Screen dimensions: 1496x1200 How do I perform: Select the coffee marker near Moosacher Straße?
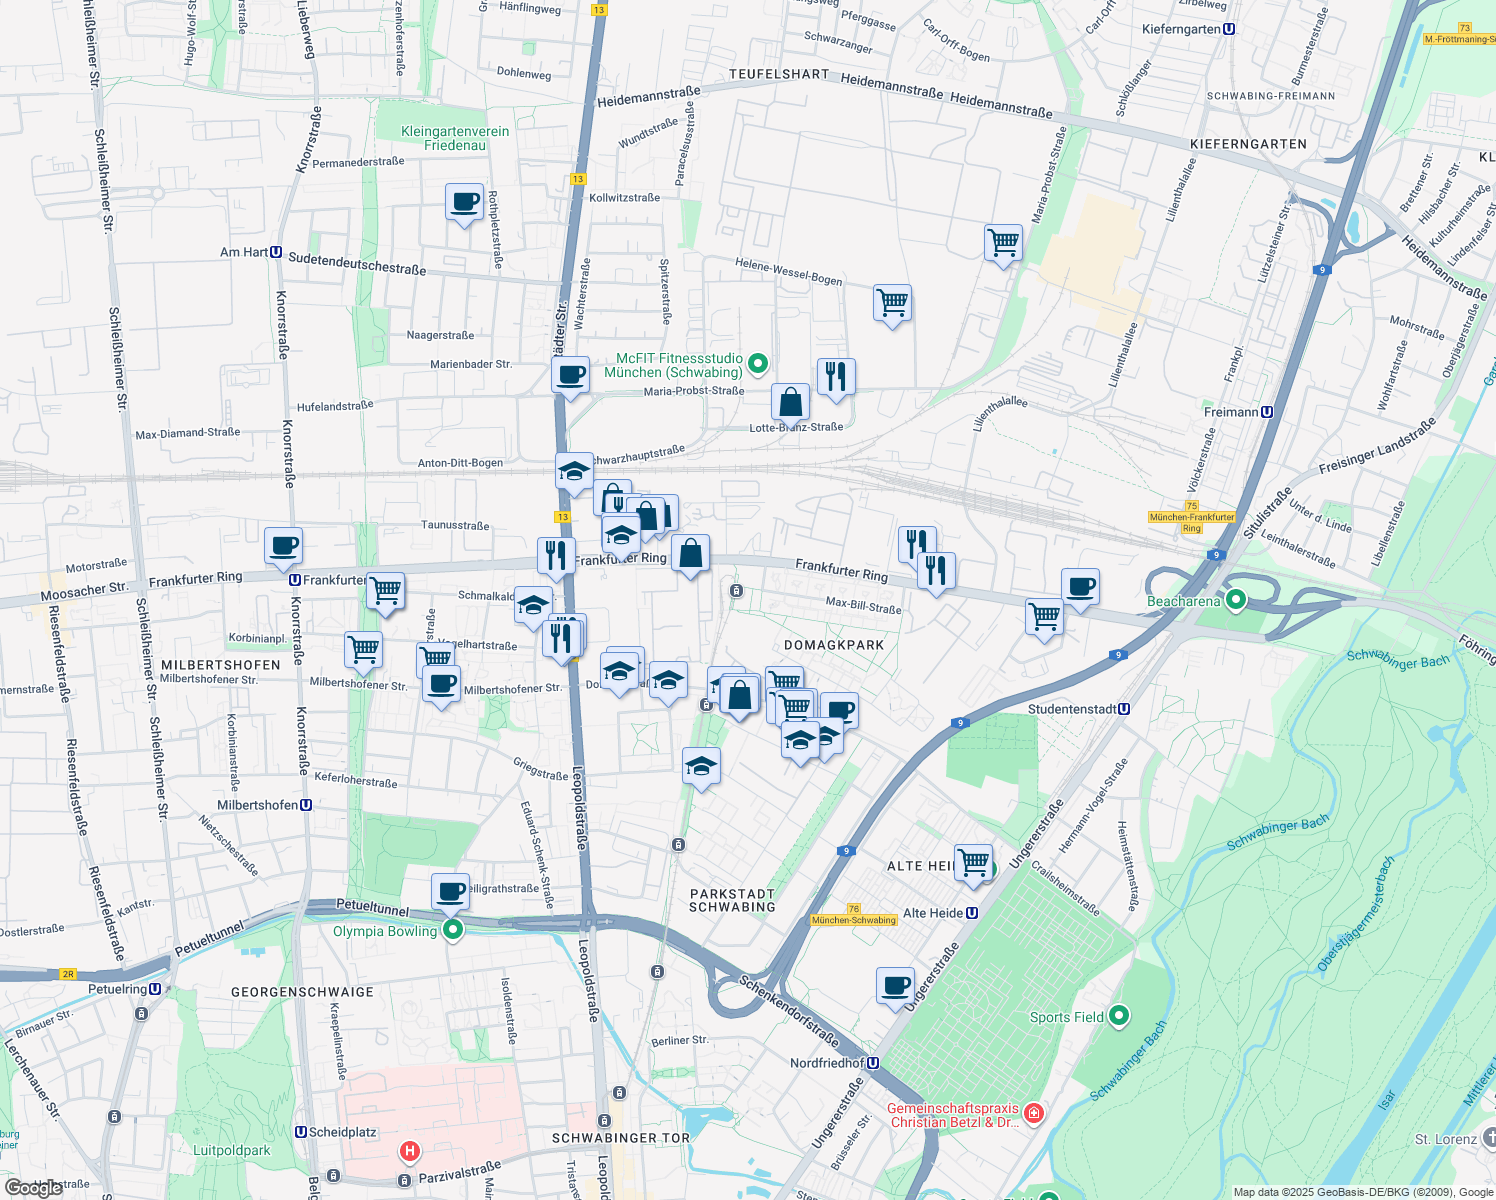point(283,547)
